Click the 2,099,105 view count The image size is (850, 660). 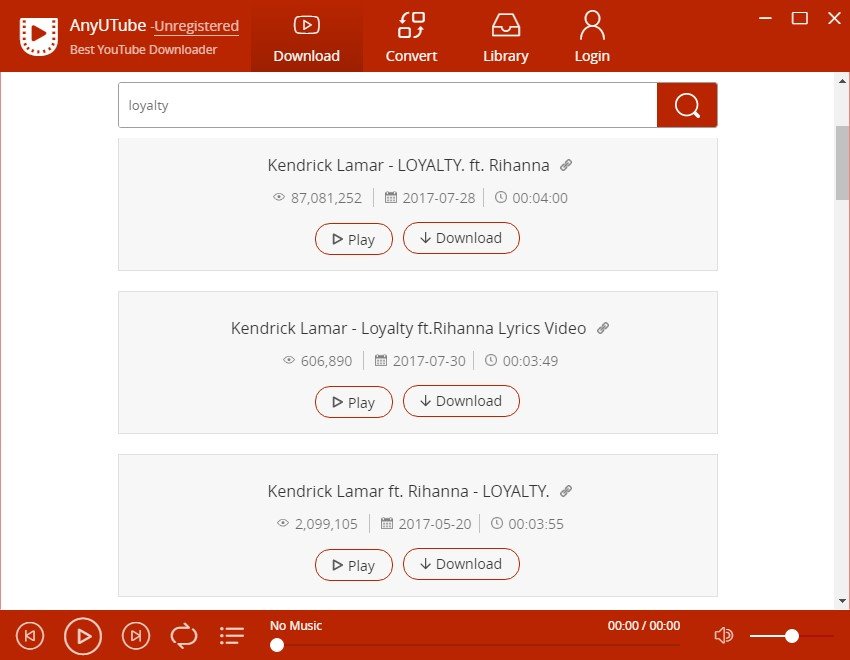(x=326, y=524)
